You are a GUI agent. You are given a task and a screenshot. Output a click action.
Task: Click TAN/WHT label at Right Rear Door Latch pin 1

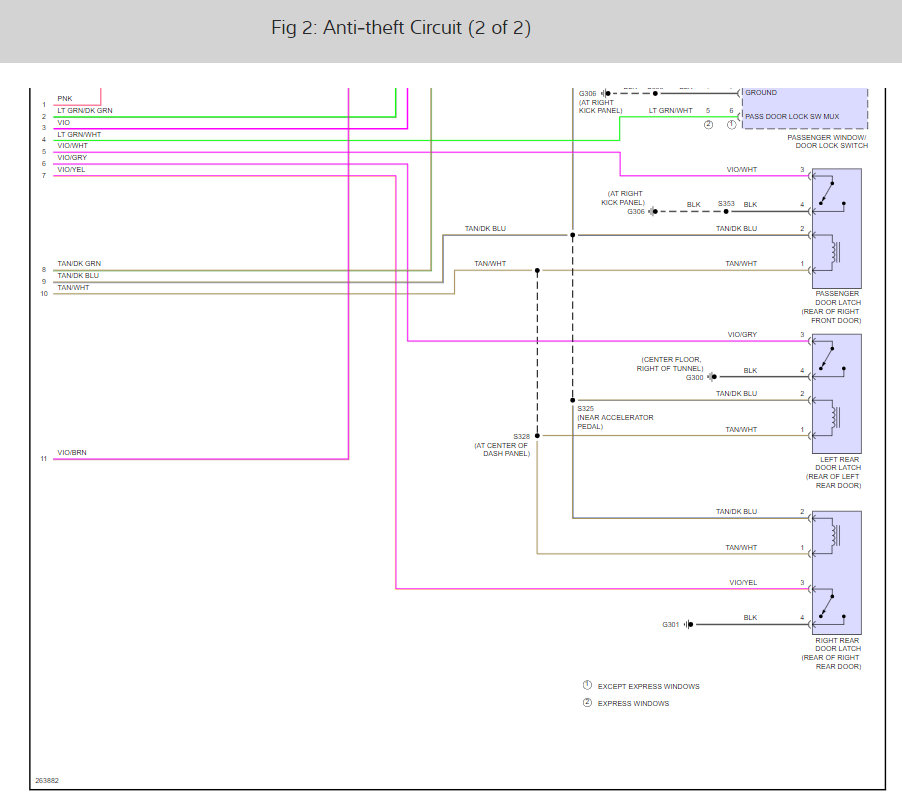[741, 548]
